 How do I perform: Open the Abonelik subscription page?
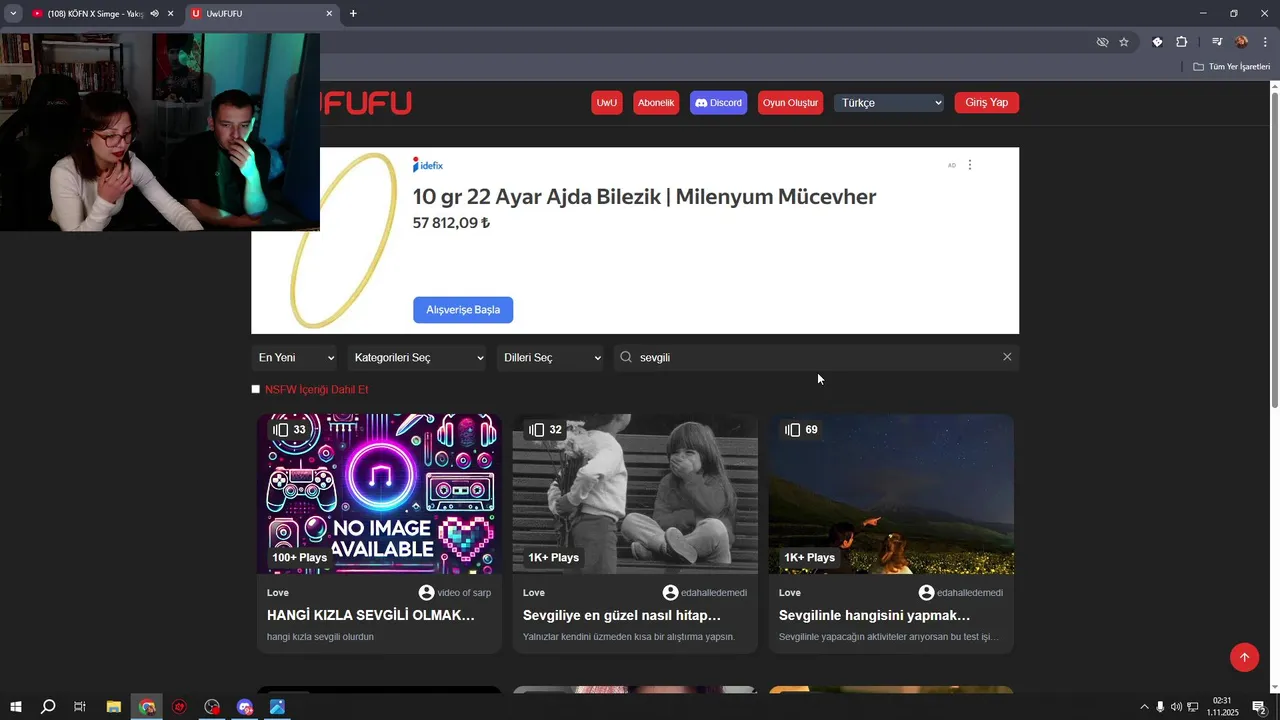pyautogui.click(x=656, y=103)
